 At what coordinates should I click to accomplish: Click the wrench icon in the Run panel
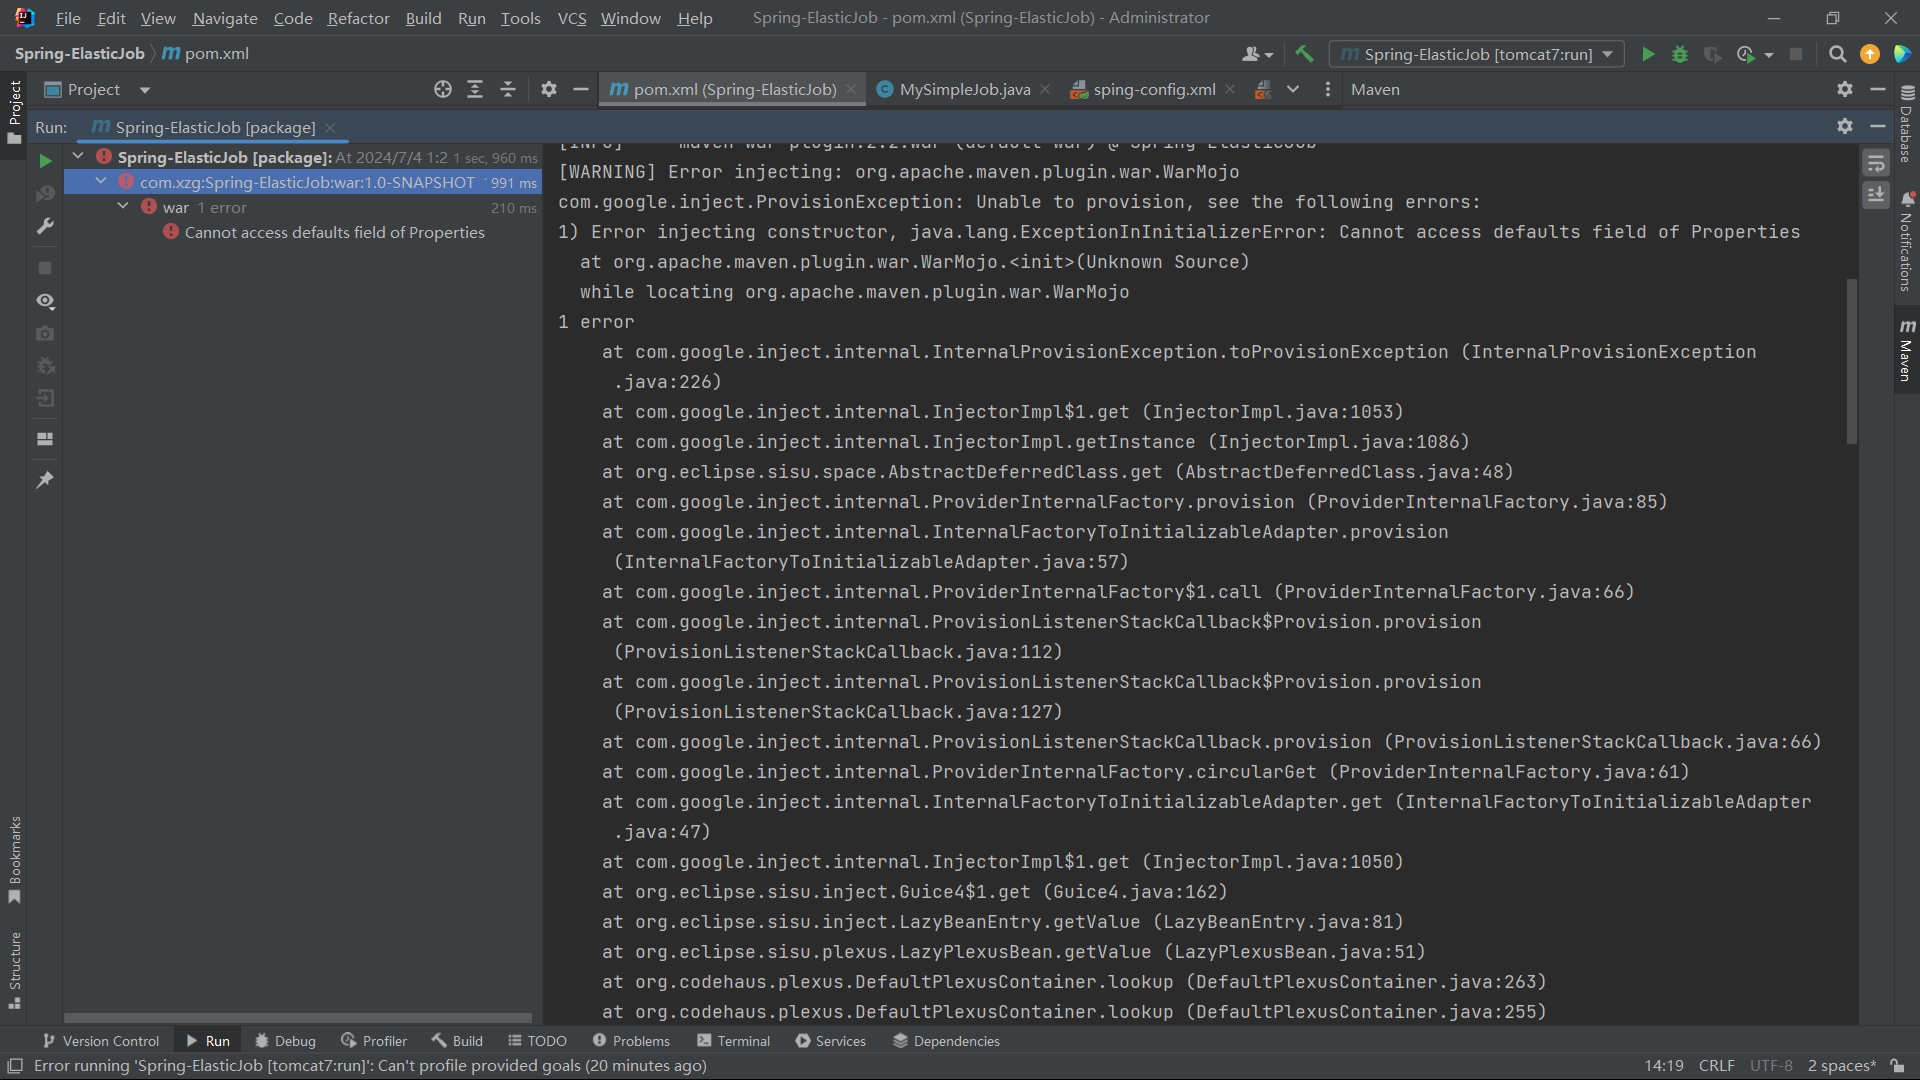coord(45,226)
